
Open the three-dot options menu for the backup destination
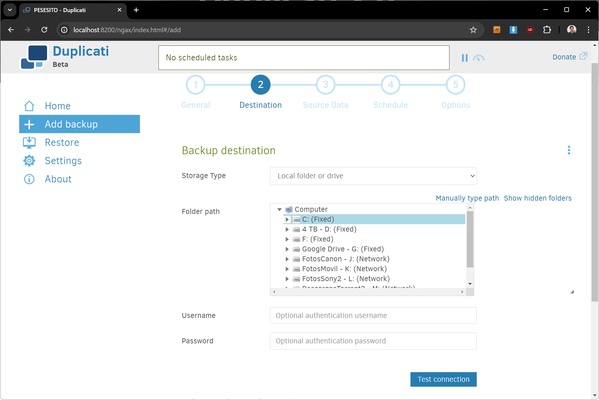click(x=569, y=150)
